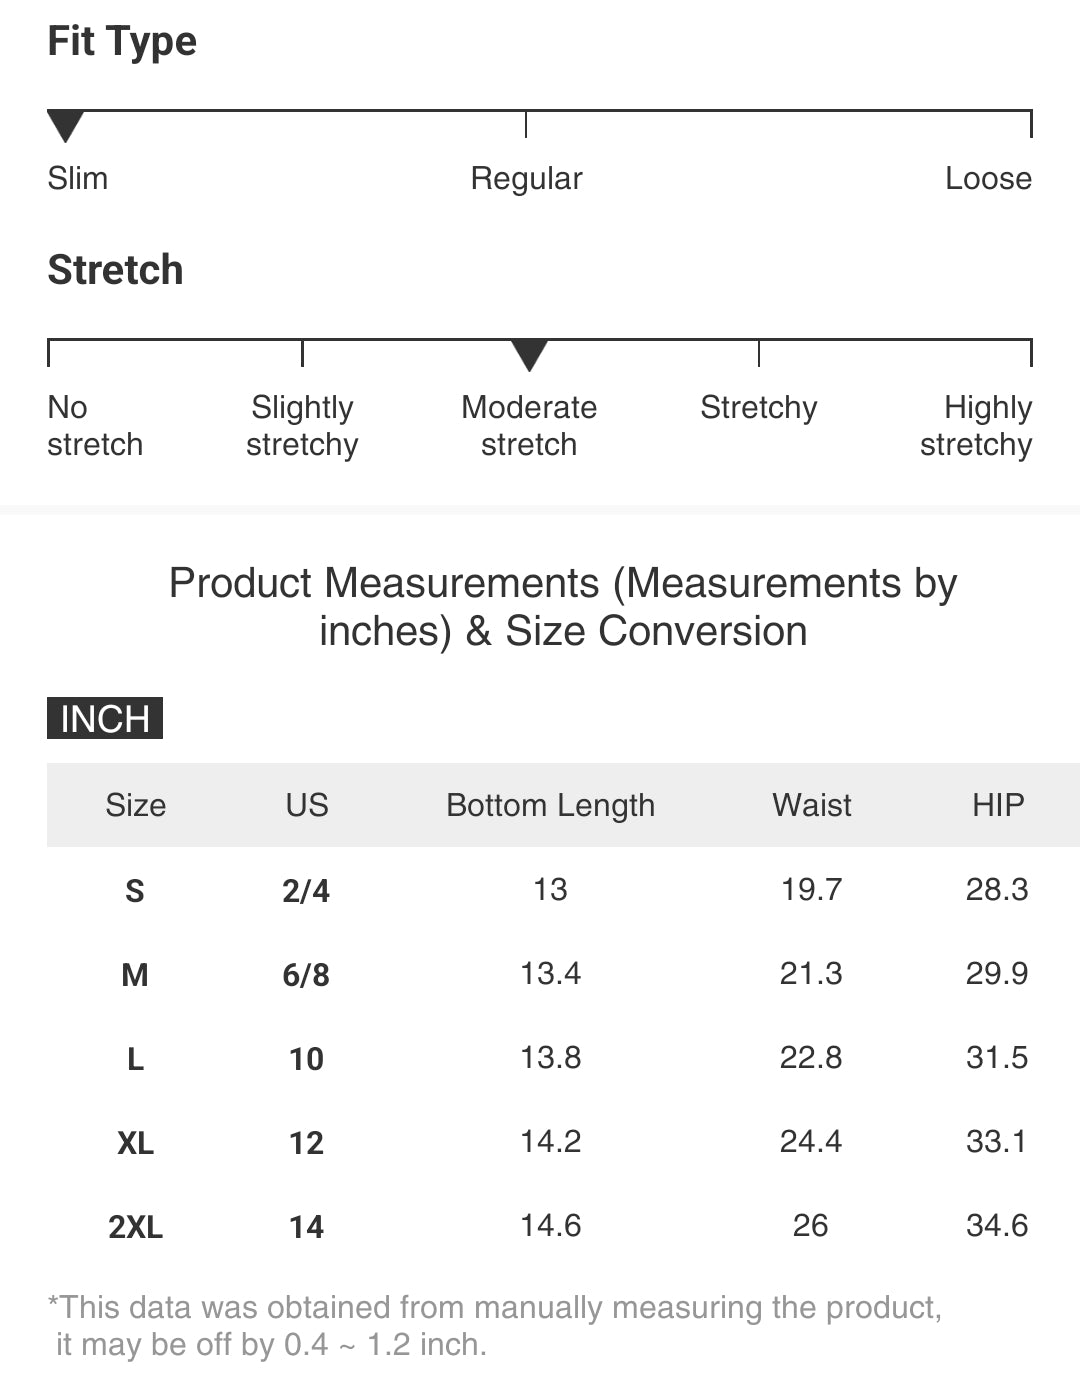Select the INCH unit tab
The image size is (1080, 1388).
pos(104,719)
